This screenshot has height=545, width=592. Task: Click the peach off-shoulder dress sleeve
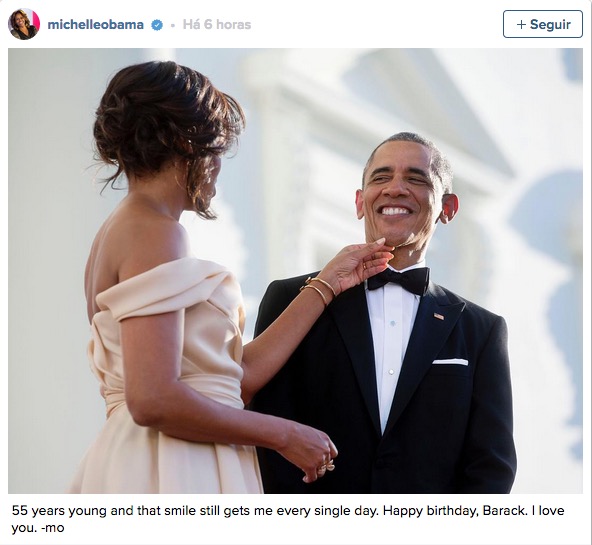tap(162, 289)
